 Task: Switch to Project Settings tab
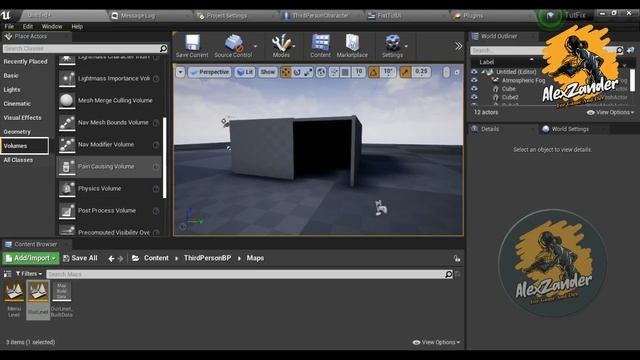coord(227,16)
